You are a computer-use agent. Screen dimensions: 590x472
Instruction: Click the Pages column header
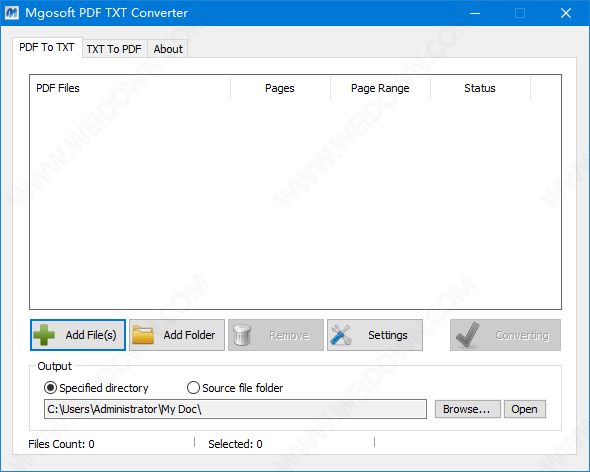pyautogui.click(x=280, y=88)
